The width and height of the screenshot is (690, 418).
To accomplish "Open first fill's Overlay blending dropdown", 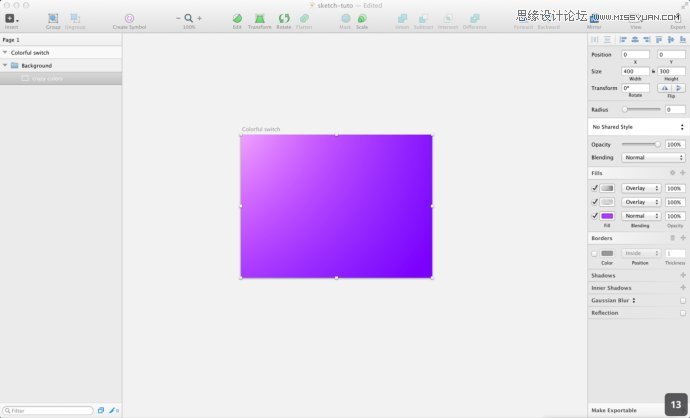I will 641,188.
